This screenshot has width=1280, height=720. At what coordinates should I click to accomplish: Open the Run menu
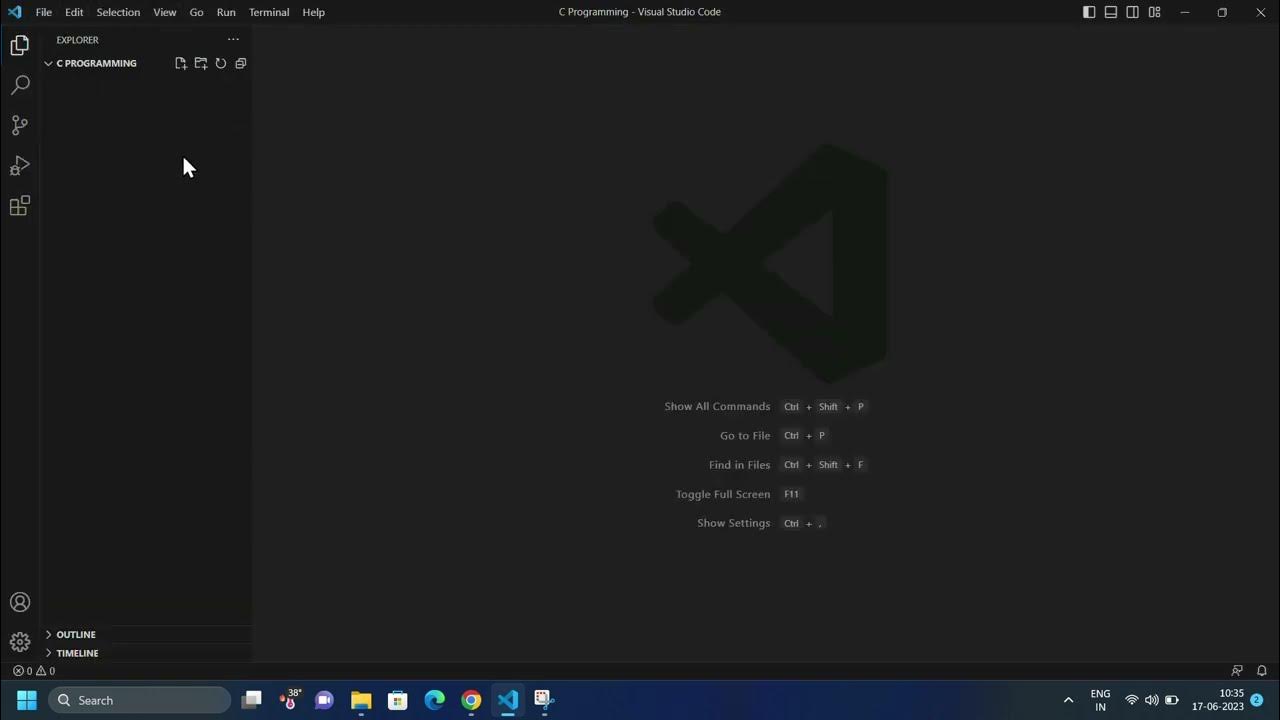coord(226,12)
